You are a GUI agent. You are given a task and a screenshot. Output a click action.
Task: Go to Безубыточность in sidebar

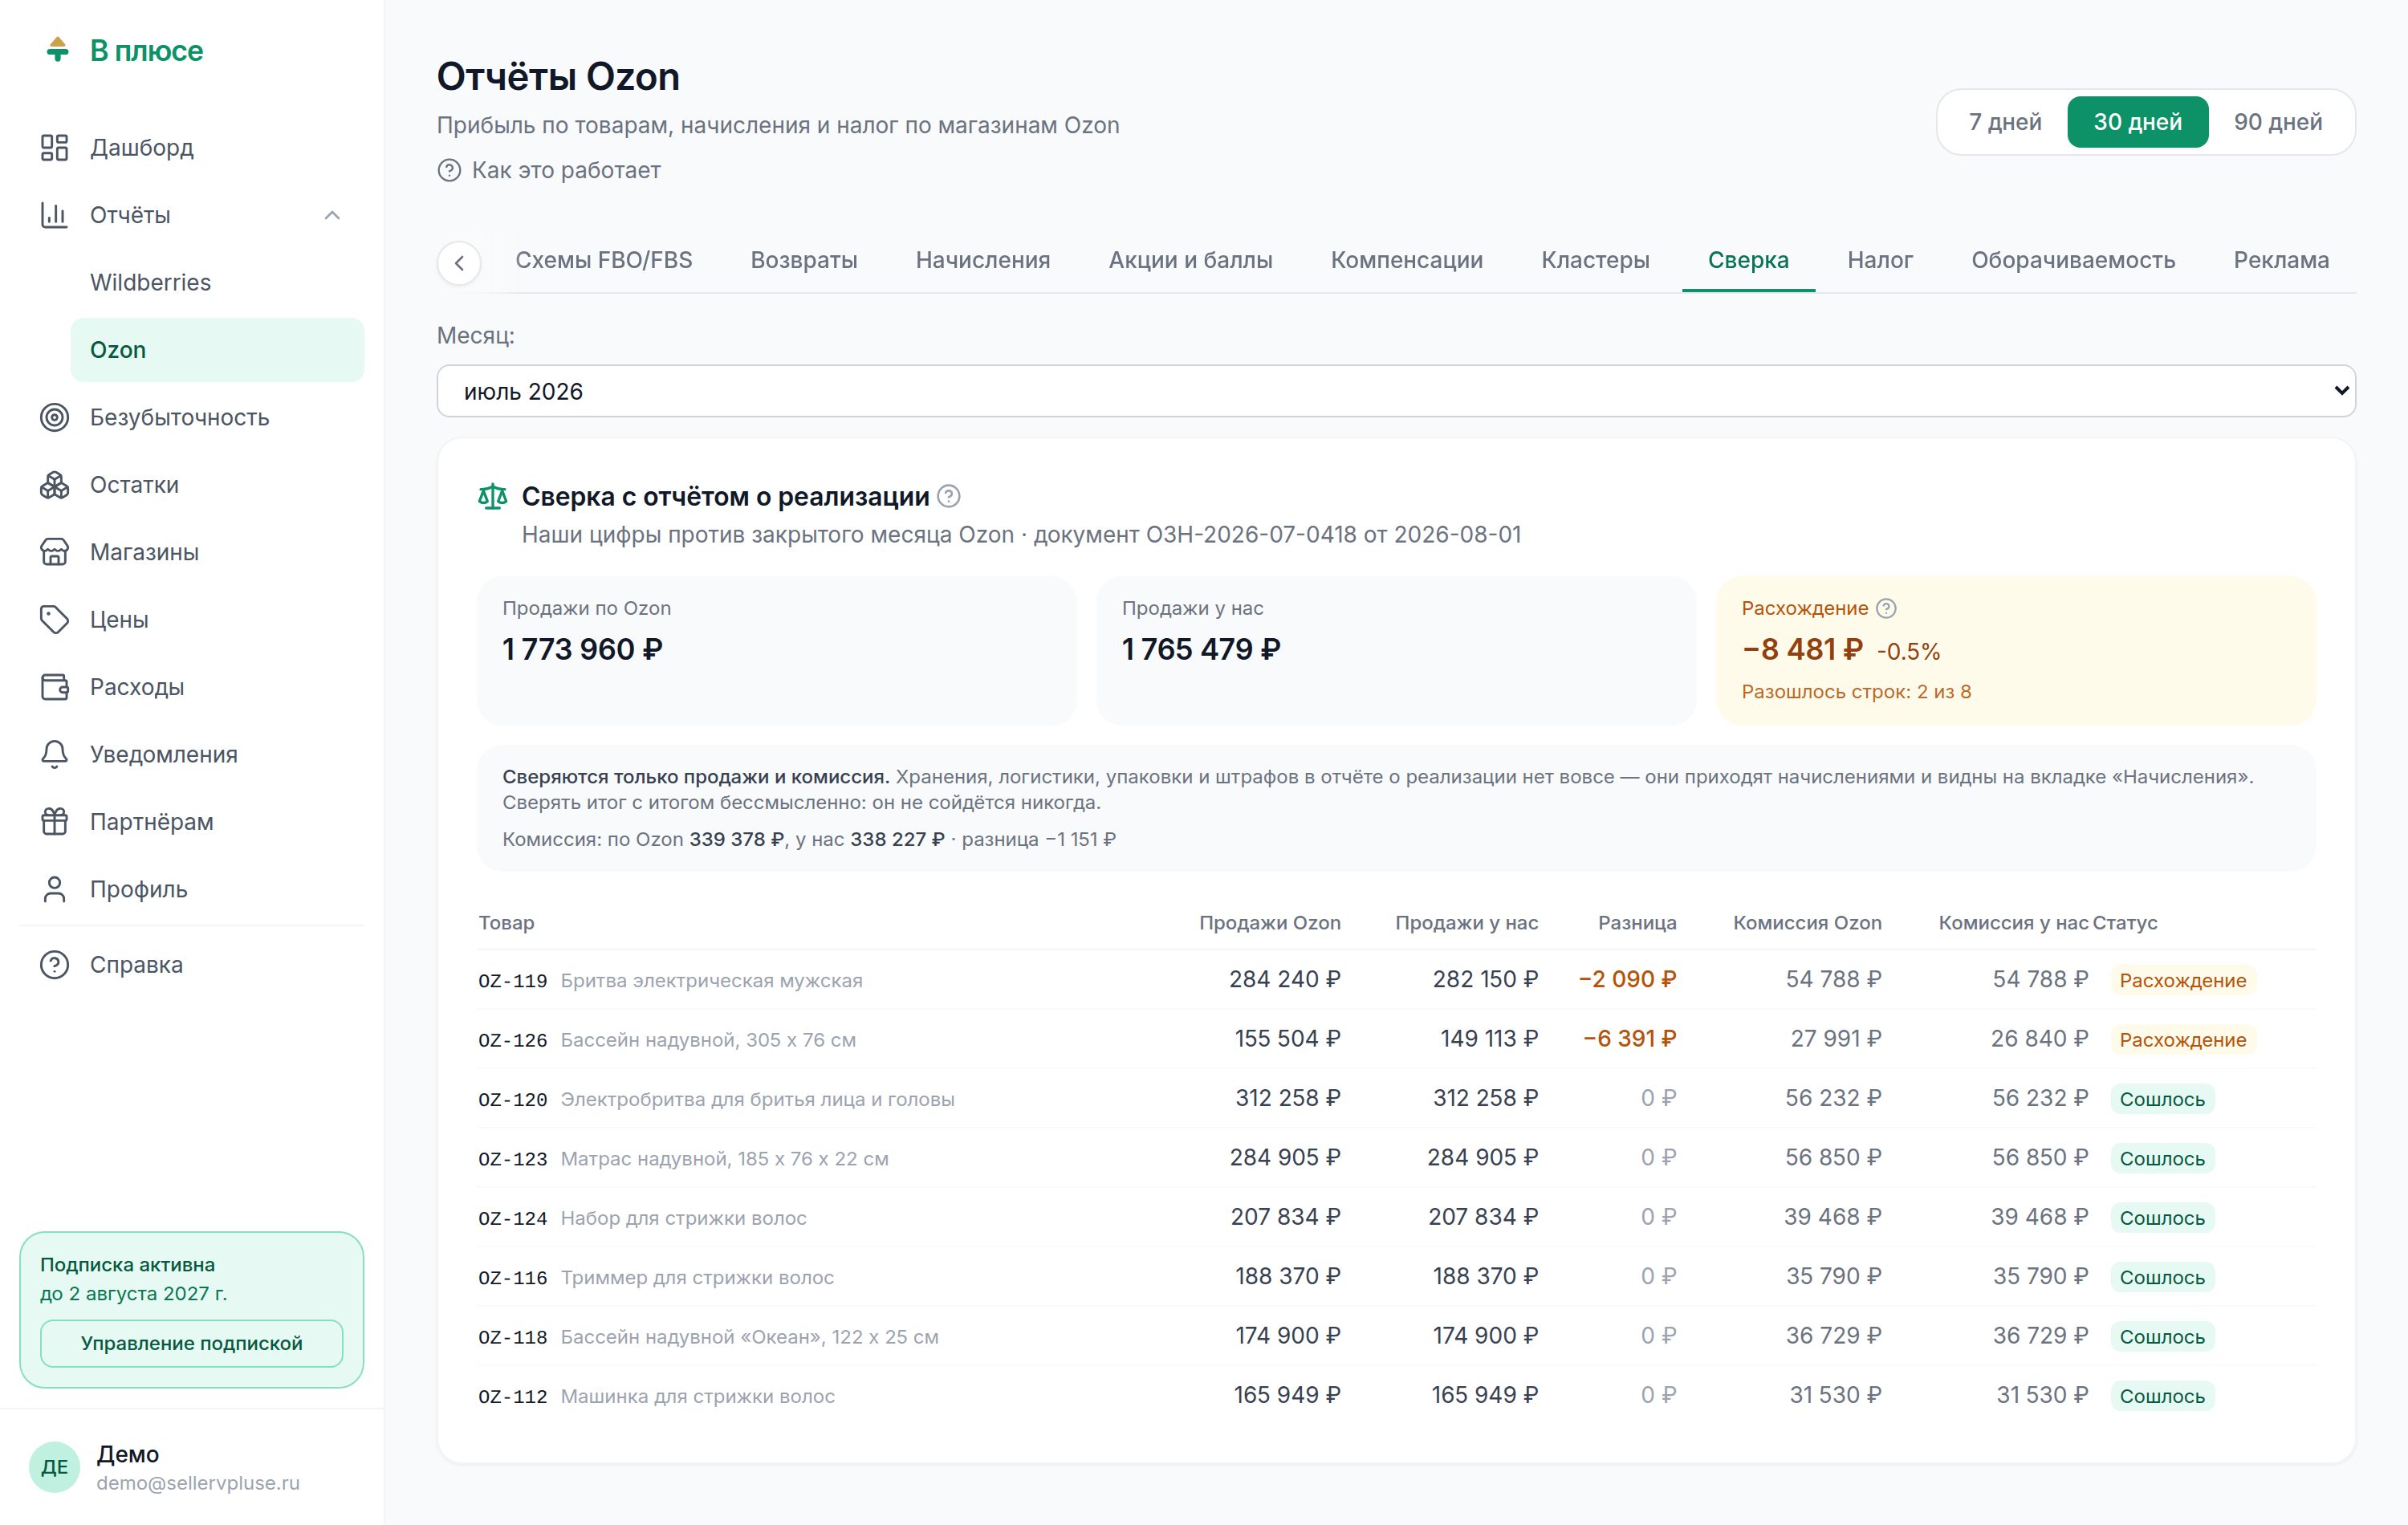tap(192, 417)
